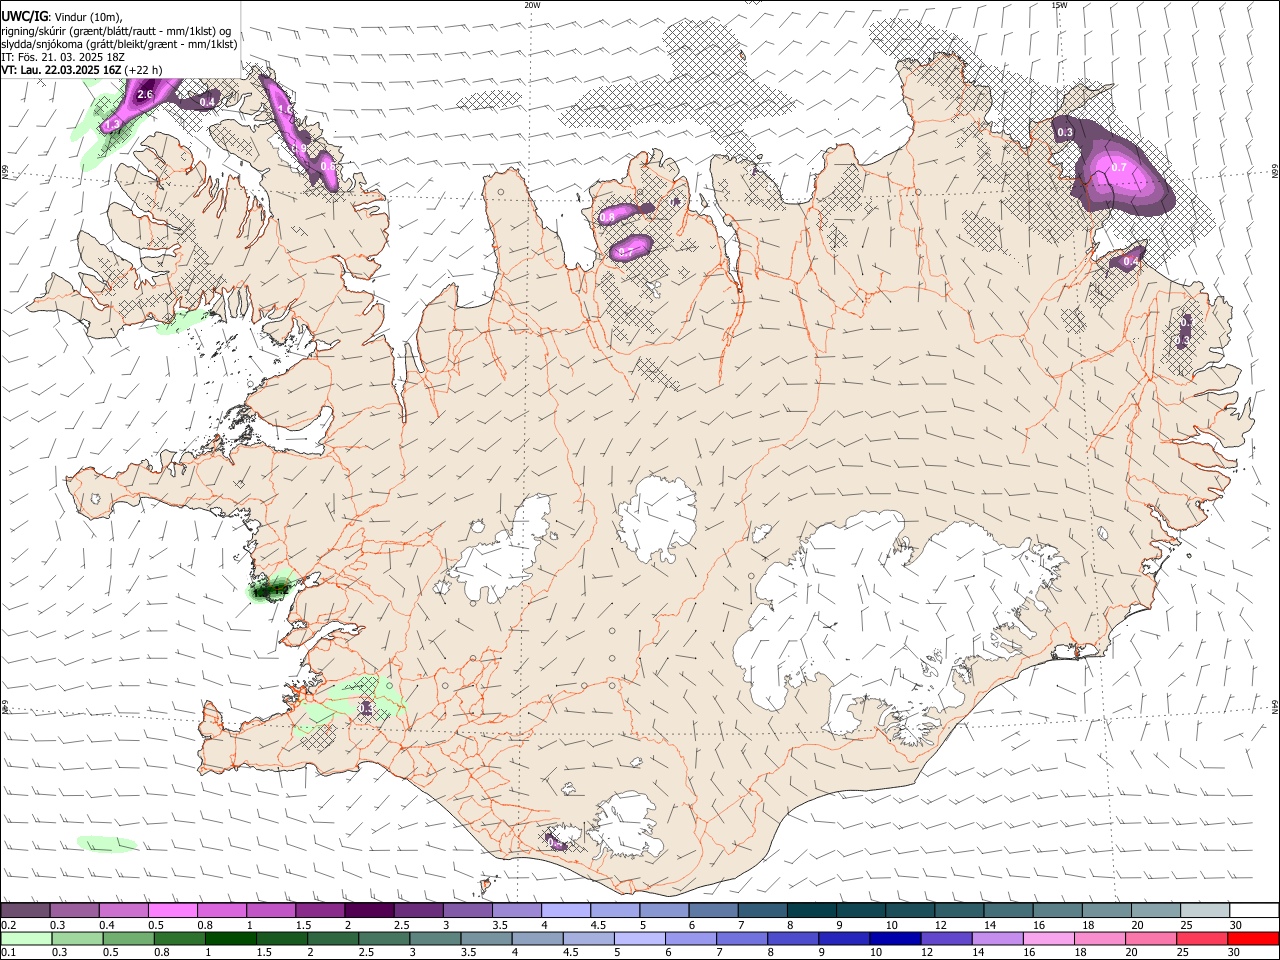This screenshot has height=960, width=1280.
Task: Click the light blue rain swatch labeled 5
Action: [x=638, y=938]
